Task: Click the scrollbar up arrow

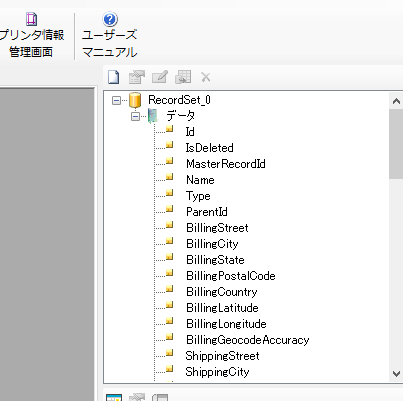Action: [396, 101]
